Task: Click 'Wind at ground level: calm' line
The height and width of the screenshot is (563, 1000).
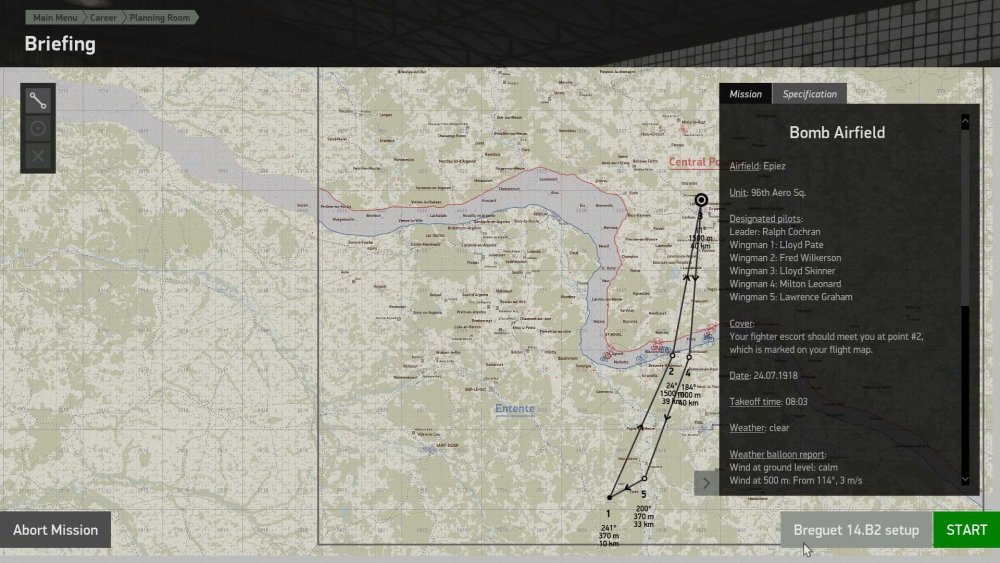Action: coord(783,467)
